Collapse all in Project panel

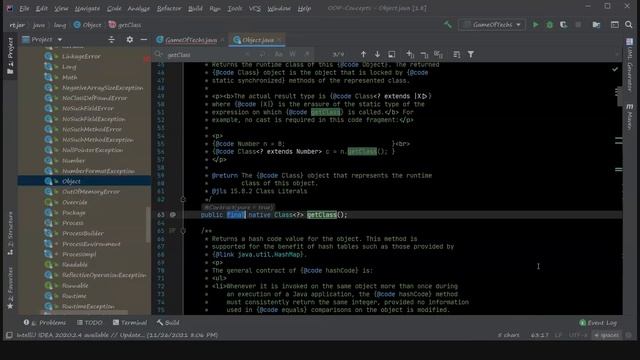pyautogui.click(x=111, y=40)
